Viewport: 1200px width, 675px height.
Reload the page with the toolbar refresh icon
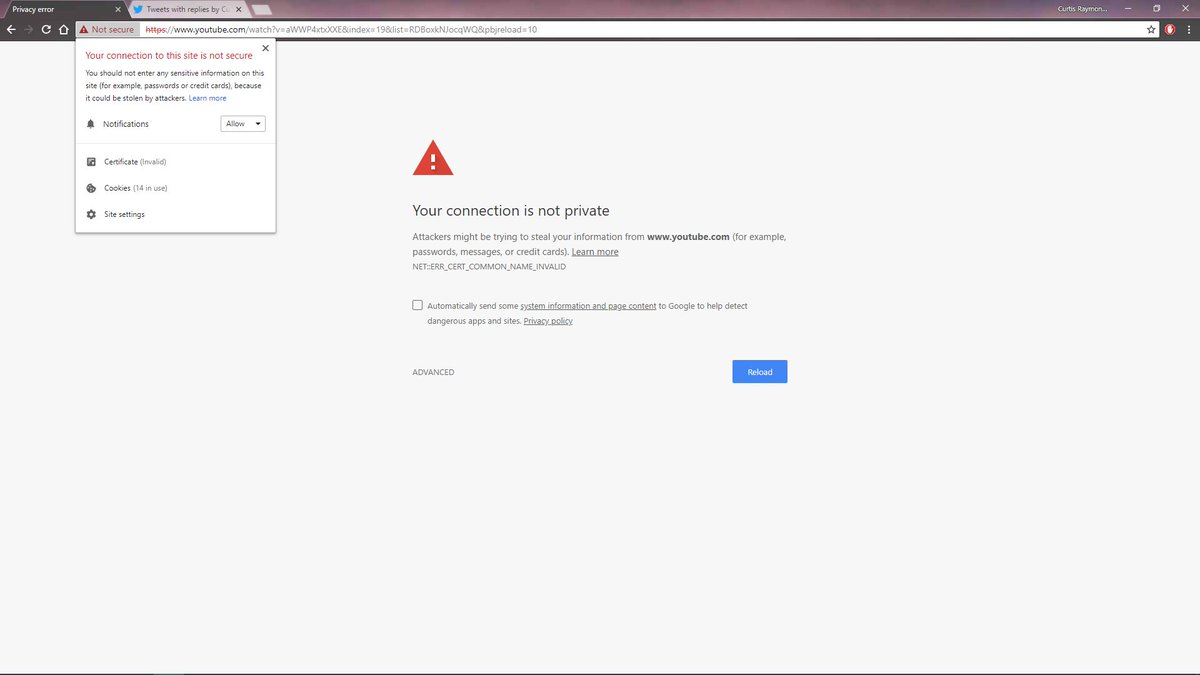(47, 30)
